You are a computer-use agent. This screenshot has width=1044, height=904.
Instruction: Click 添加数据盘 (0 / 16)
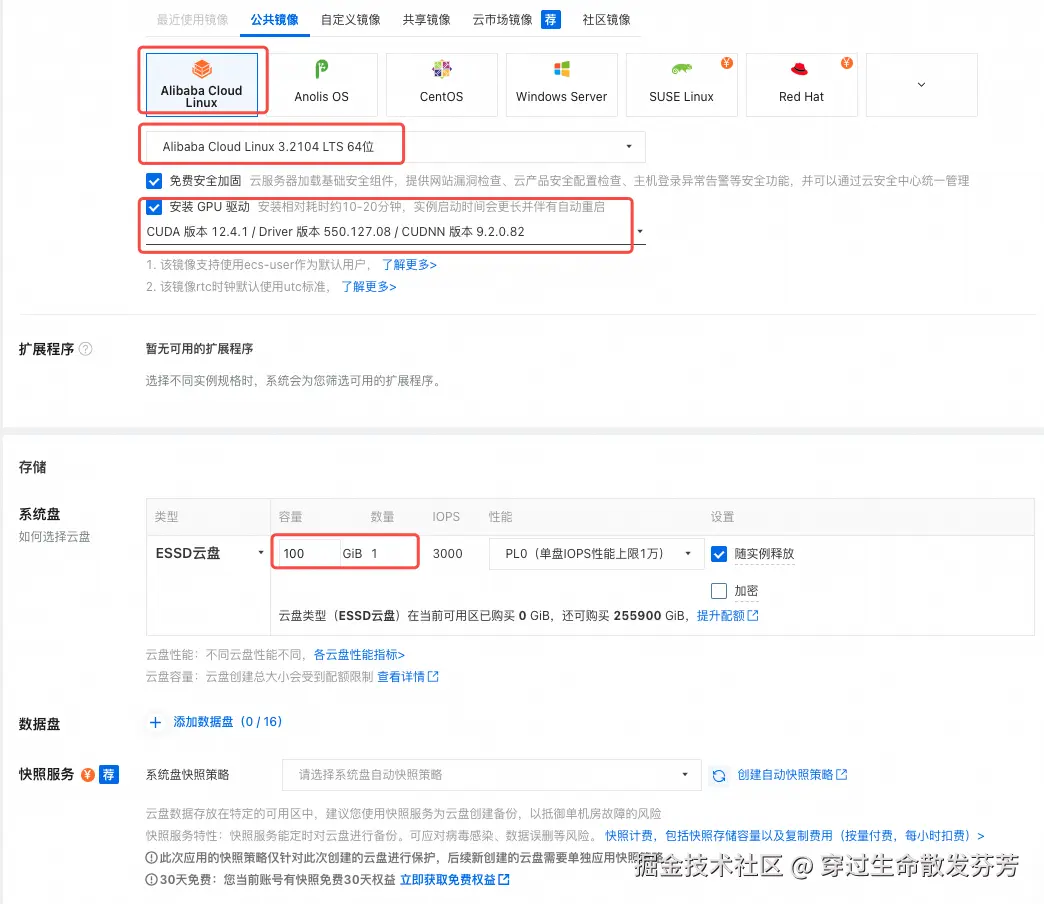click(x=228, y=722)
